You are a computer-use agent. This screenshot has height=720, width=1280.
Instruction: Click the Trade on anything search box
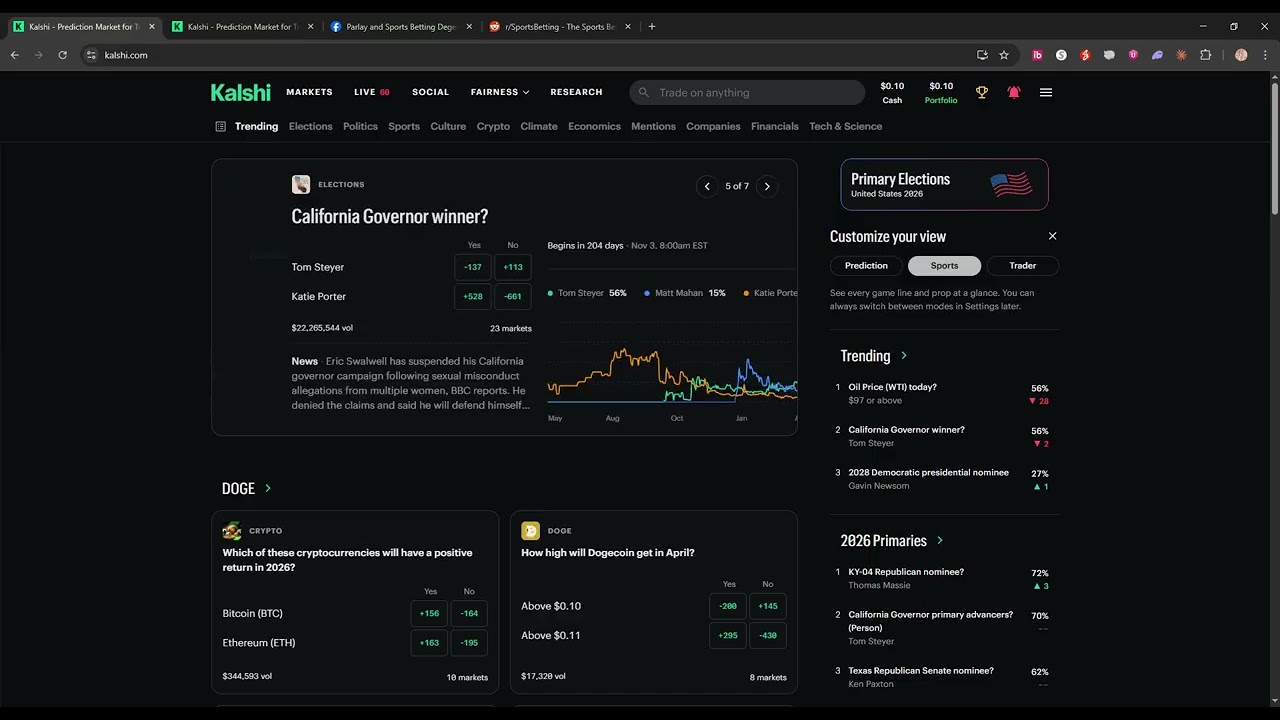point(747,93)
